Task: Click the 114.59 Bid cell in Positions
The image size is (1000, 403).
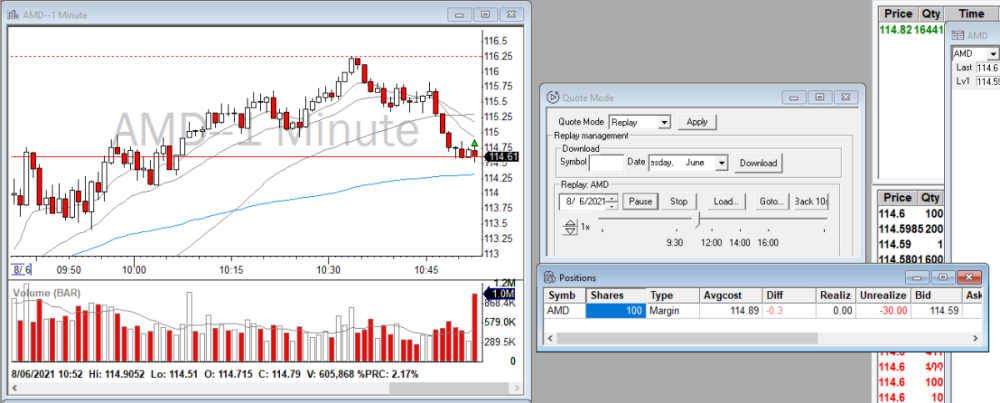Action: (x=936, y=311)
